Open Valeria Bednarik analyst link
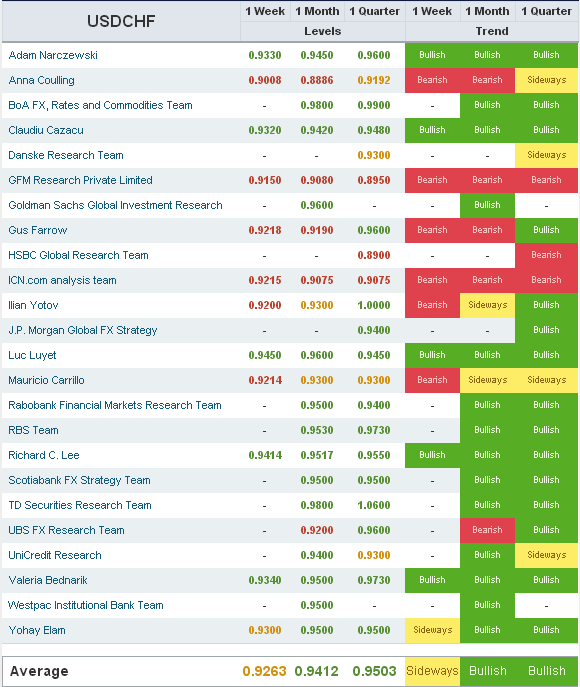Image resolution: width=580 pixels, height=687 pixels. click(48, 580)
